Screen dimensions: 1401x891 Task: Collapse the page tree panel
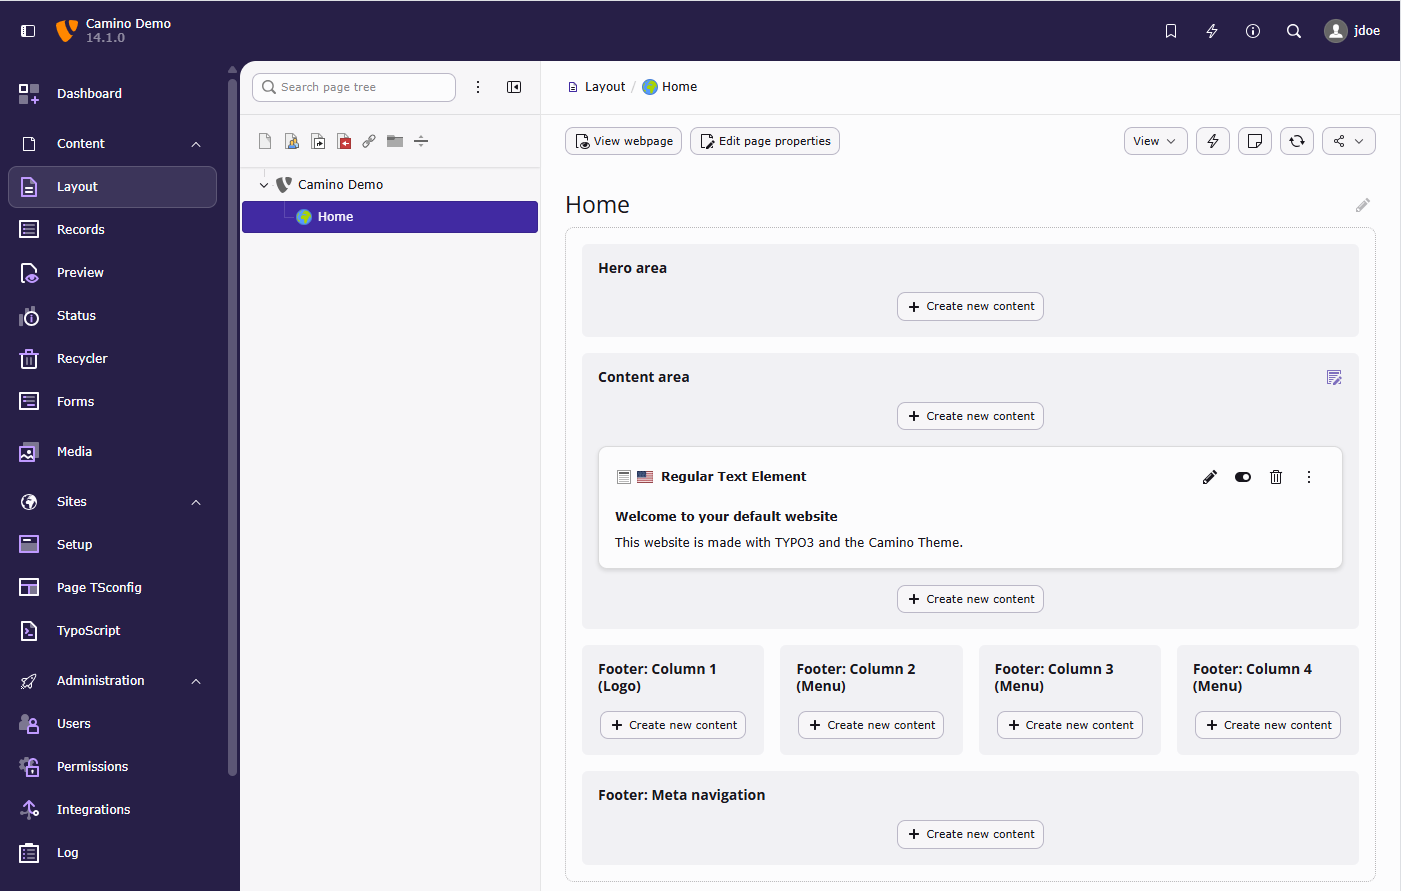(514, 87)
